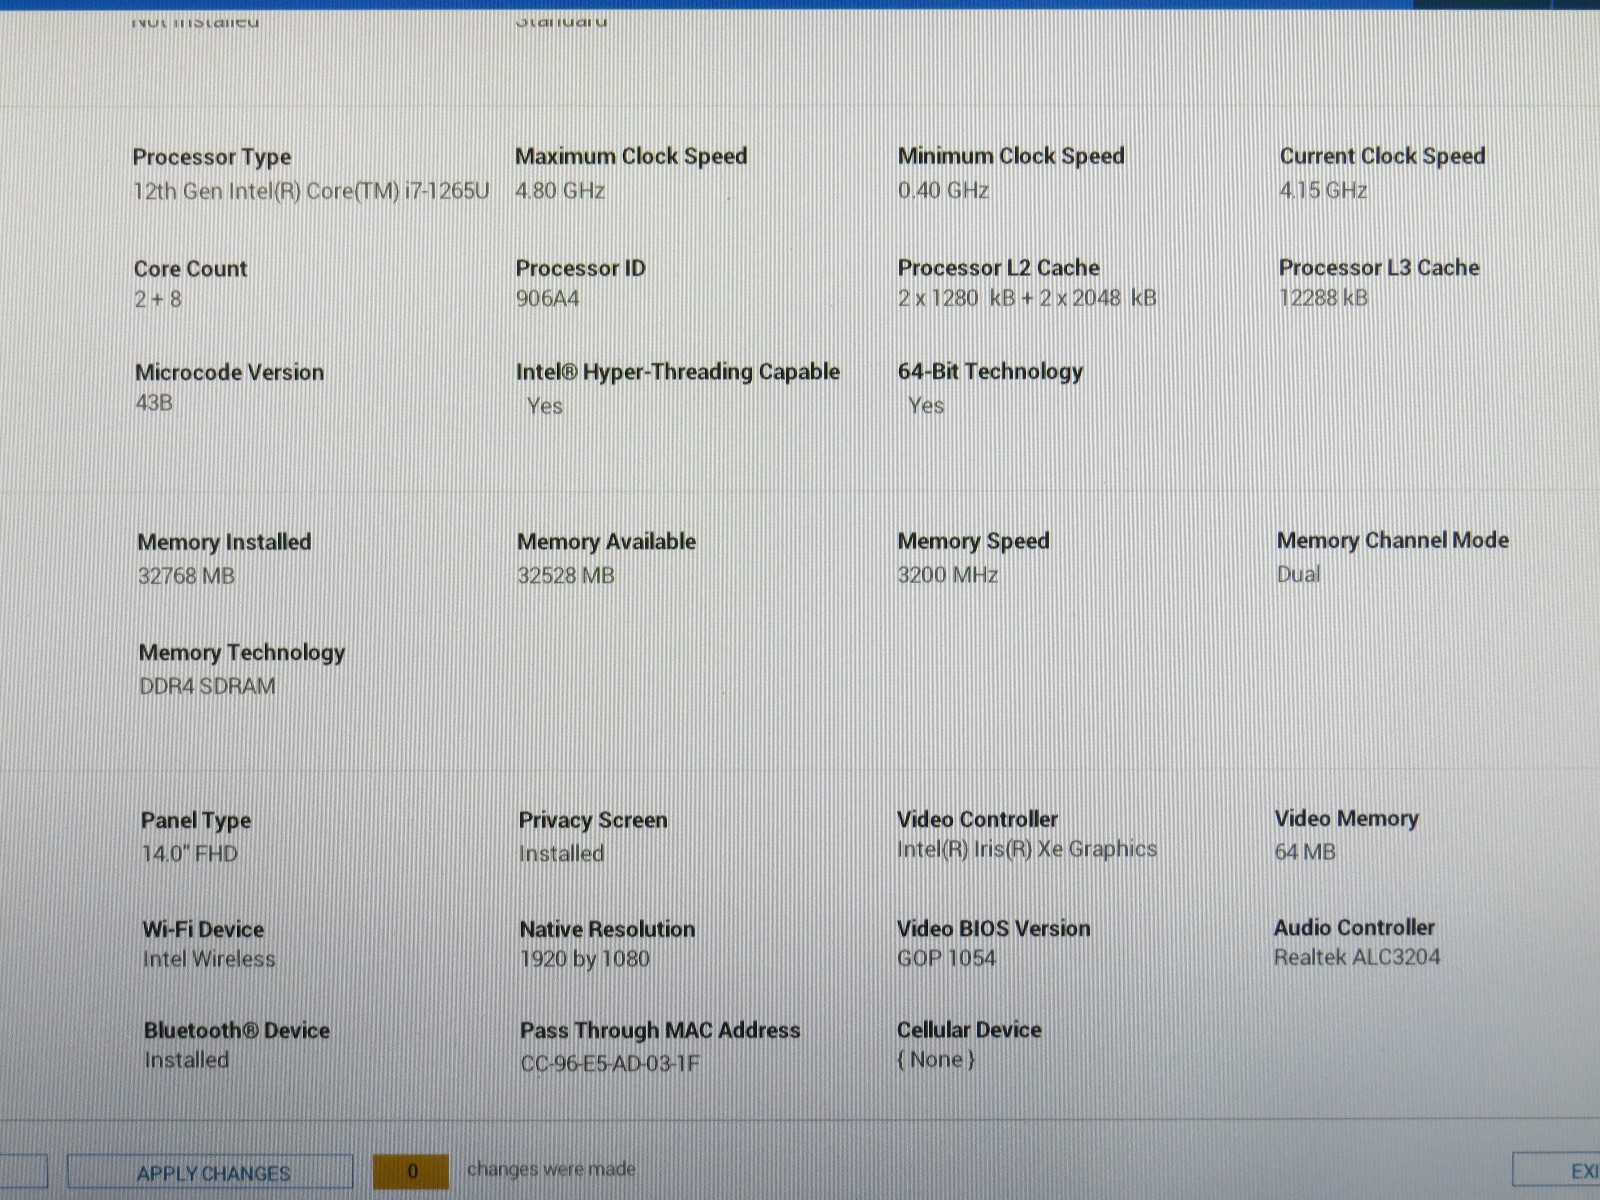
Task: Click the orange changes counter showing 0
Action: [x=411, y=1171]
